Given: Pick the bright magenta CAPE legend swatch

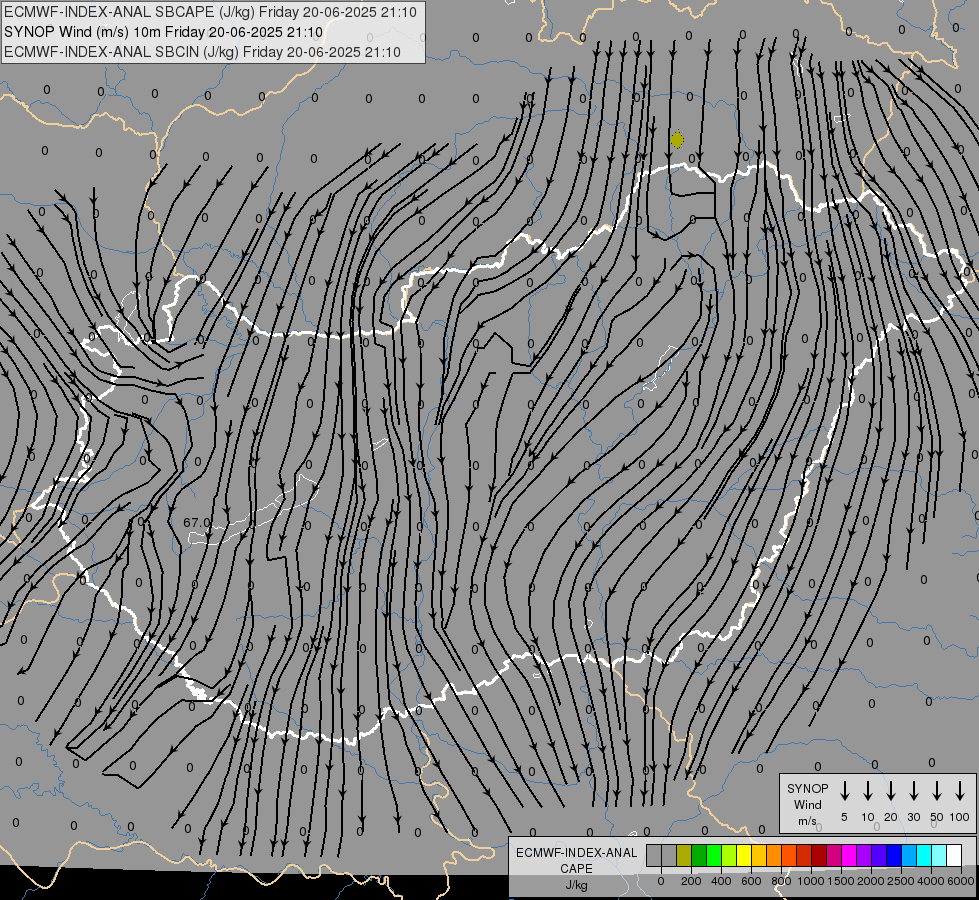Looking at the screenshot, I should tap(849, 856).
